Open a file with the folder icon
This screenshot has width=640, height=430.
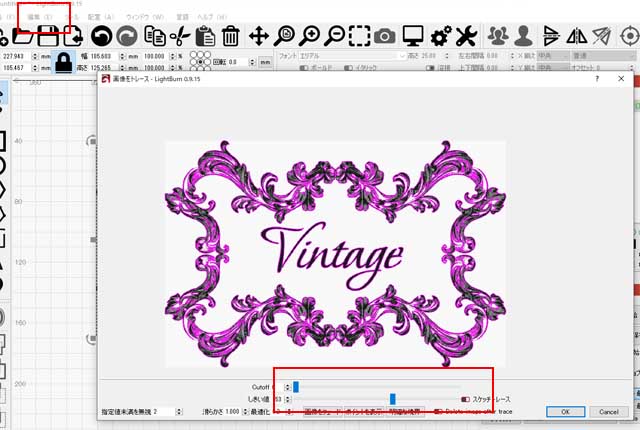pyautogui.click(x=23, y=36)
